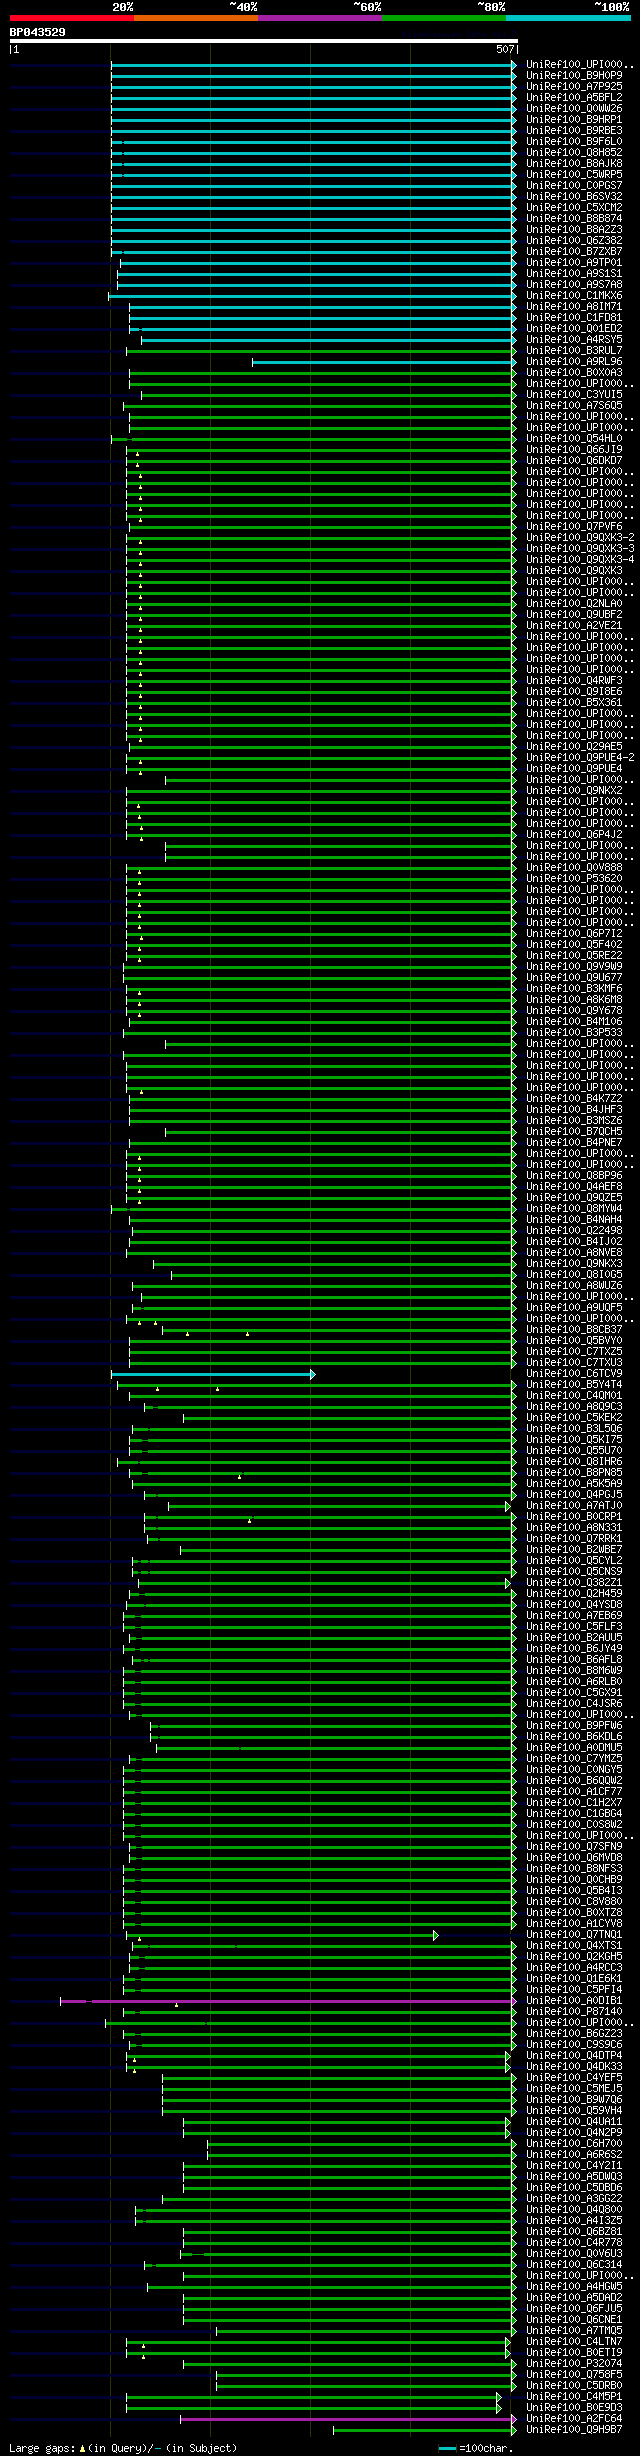The height and width of the screenshot is (2456, 640).
Task: Click the orange ~40% identity legend bar
Action: click(x=195, y=18)
